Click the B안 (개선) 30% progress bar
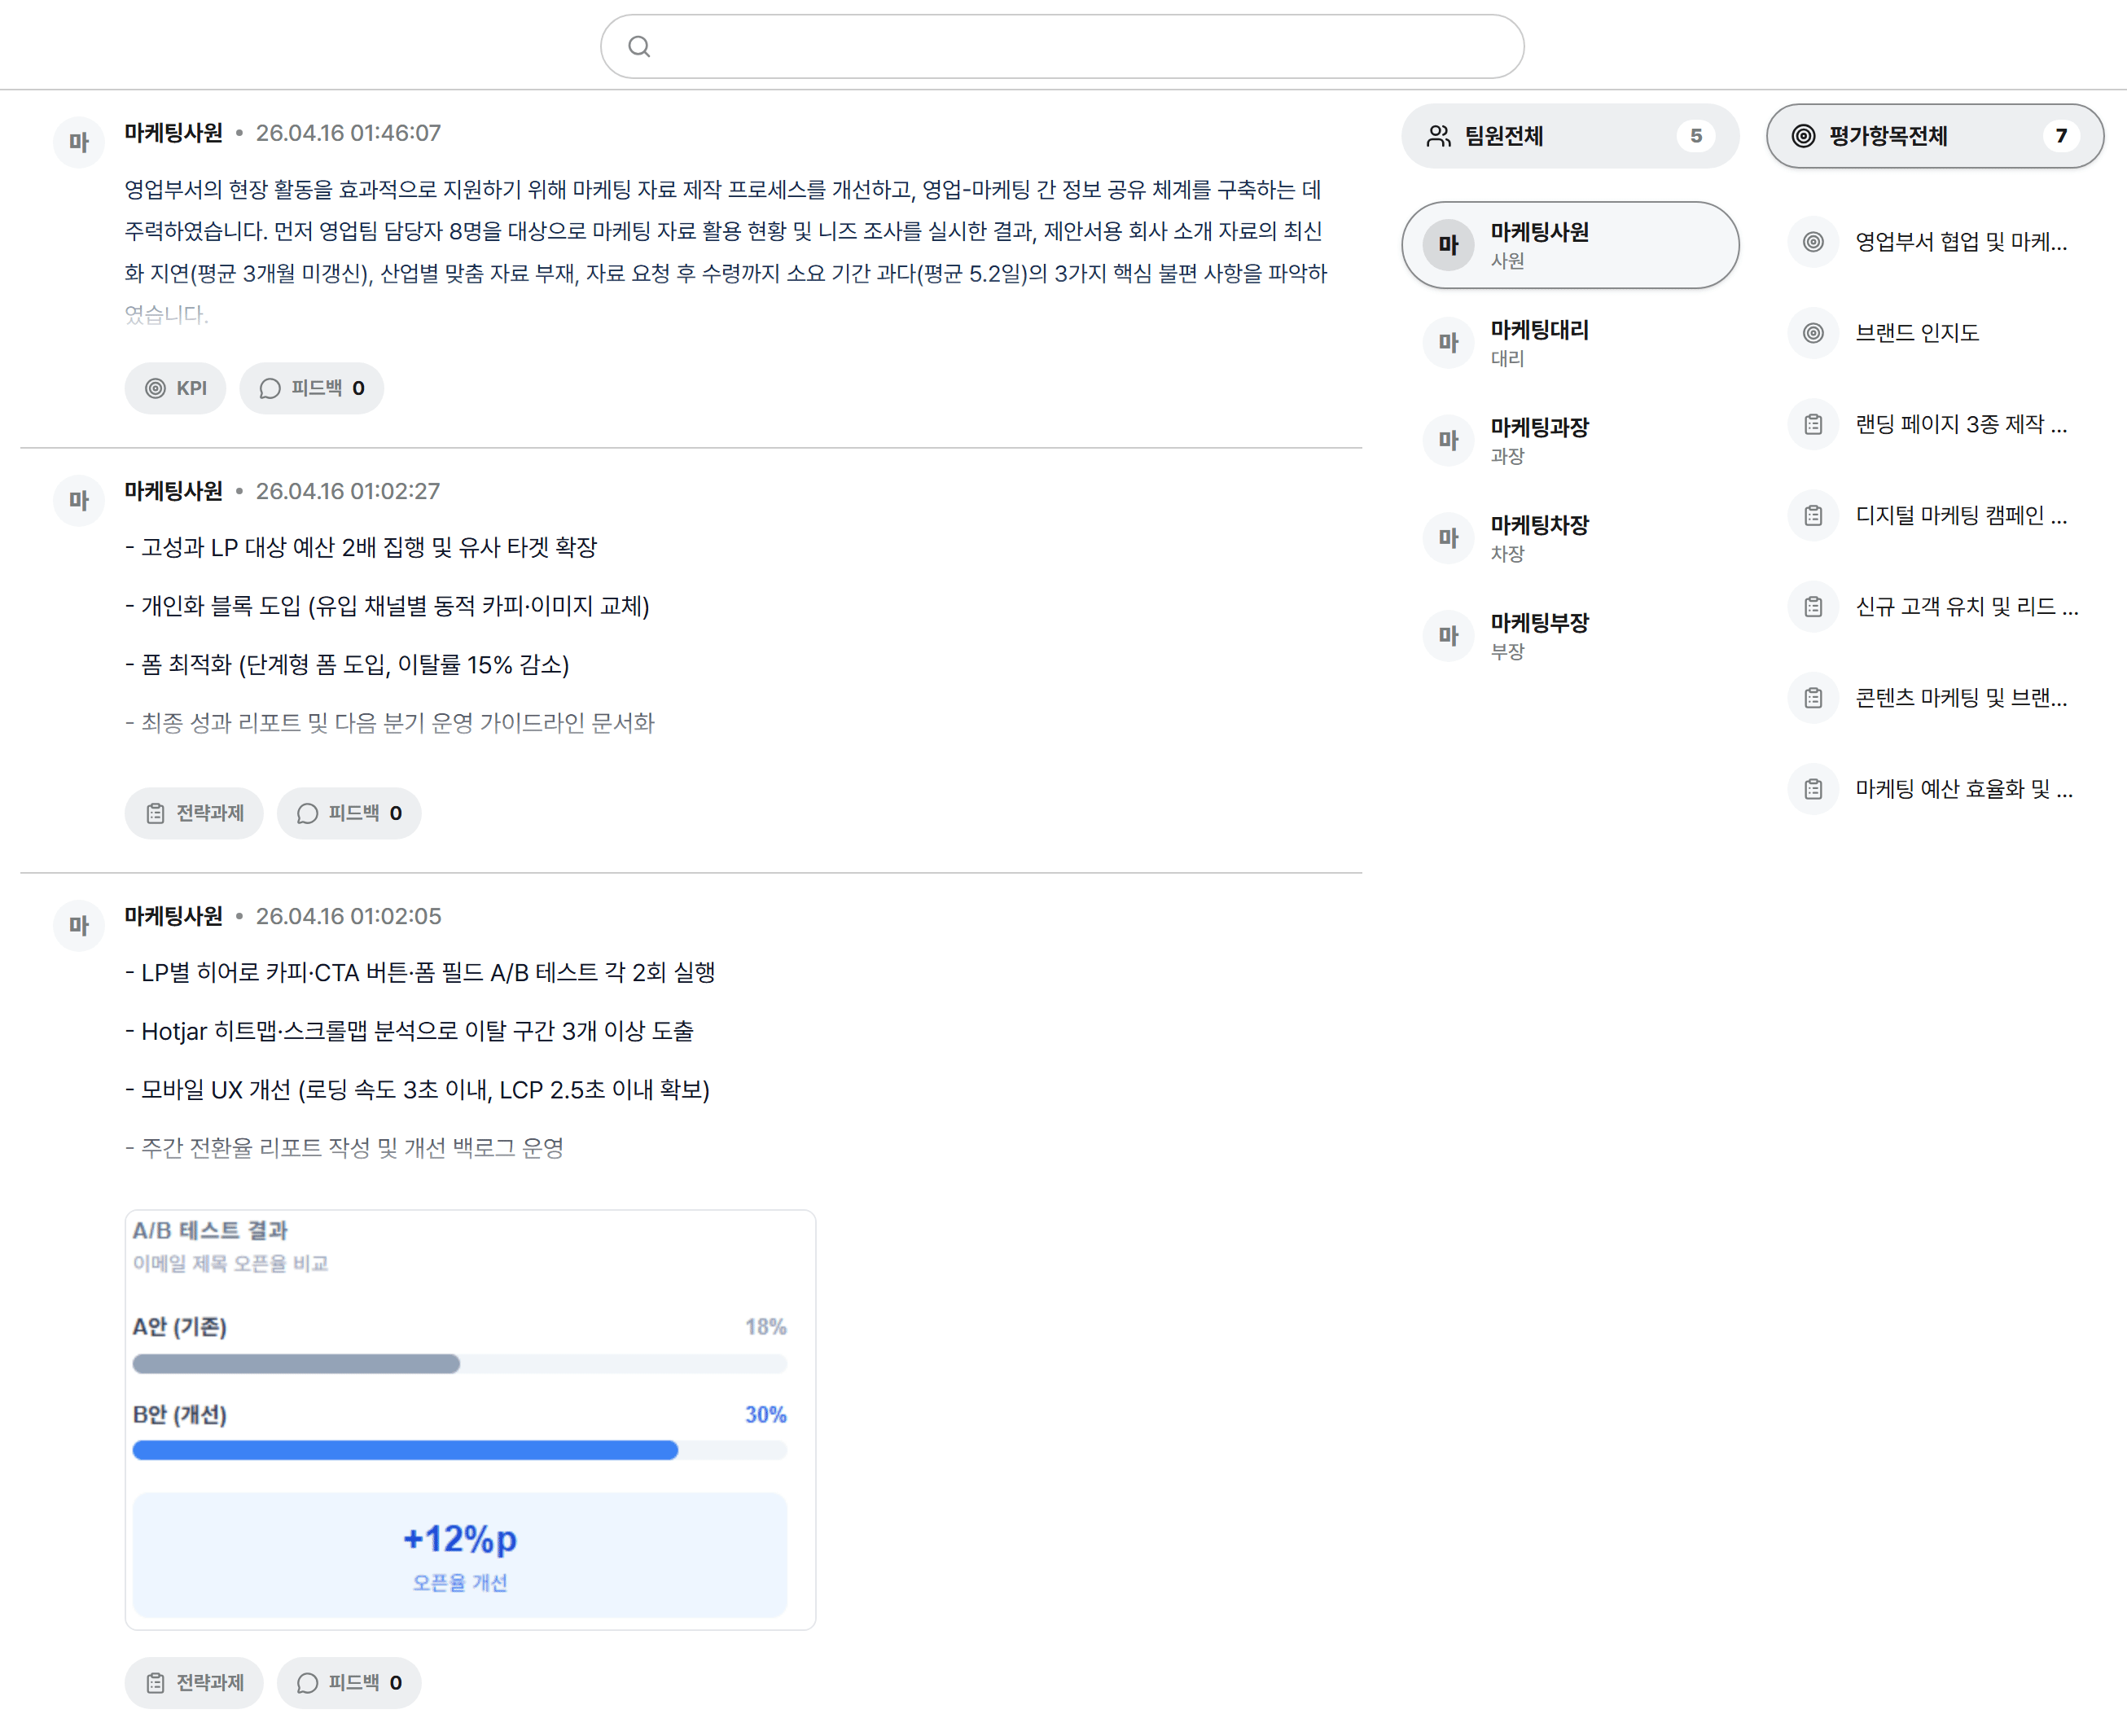Viewport: 2127px width, 1736px height. click(460, 1451)
